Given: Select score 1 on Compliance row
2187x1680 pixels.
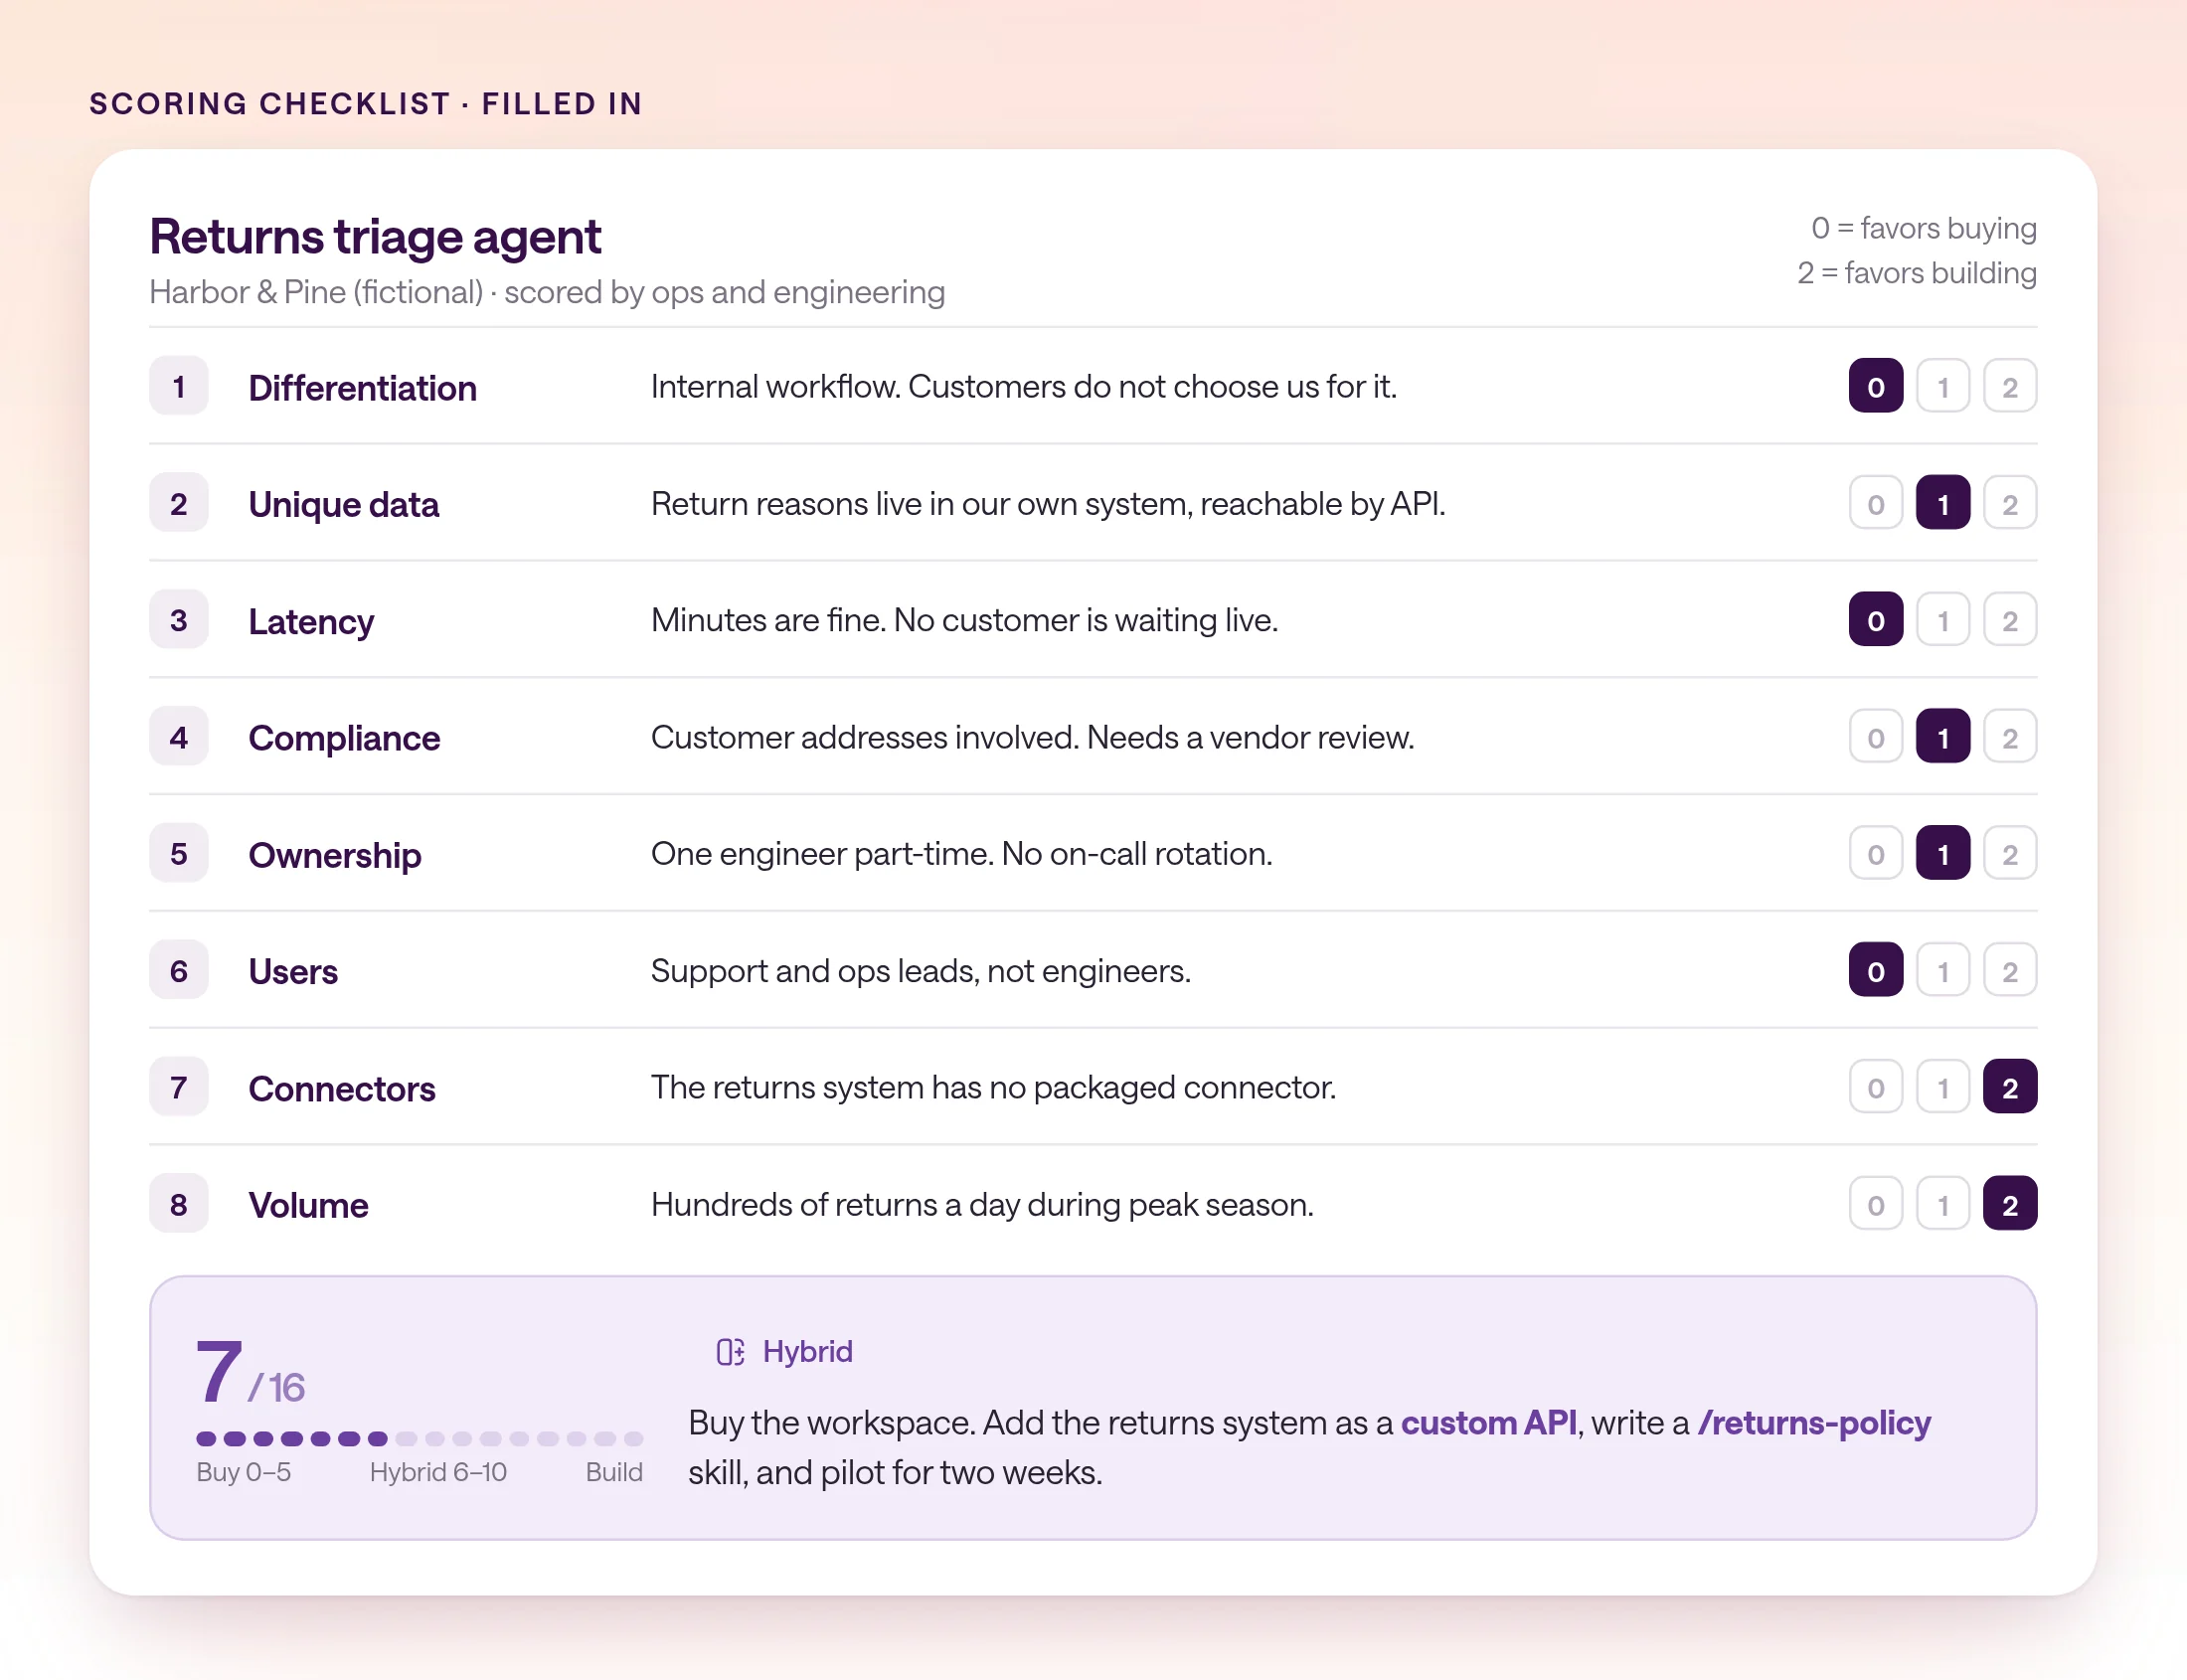Looking at the screenshot, I should [1942, 737].
